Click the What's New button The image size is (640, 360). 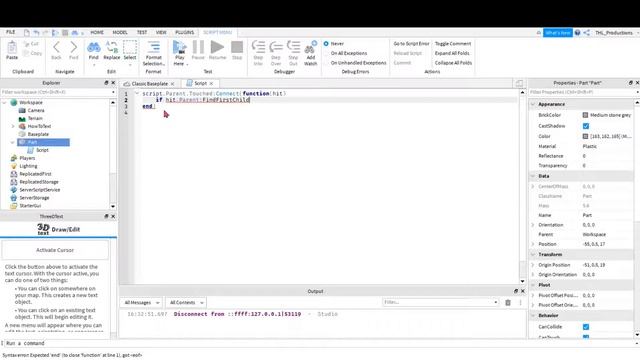click(x=558, y=33)
